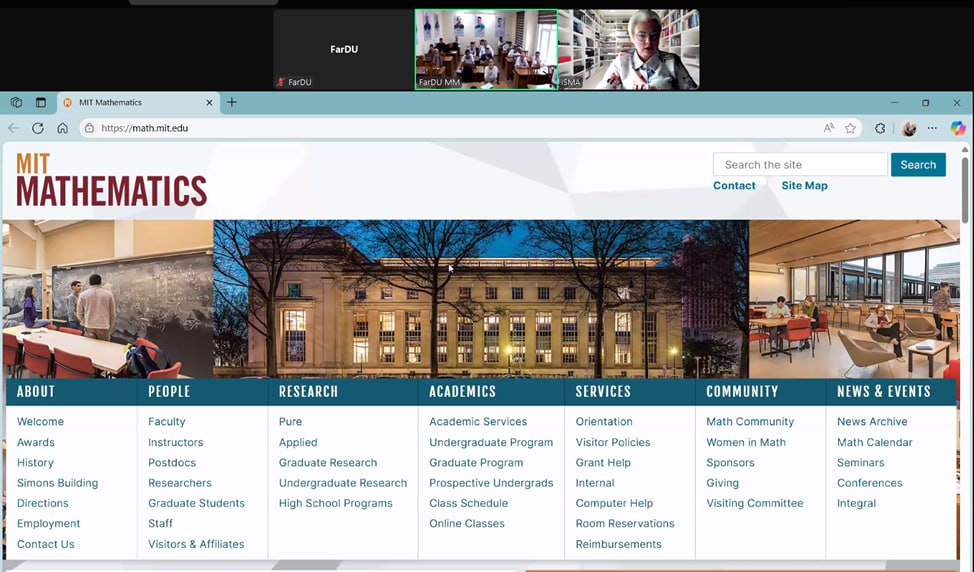Open the Orientation link
The height and width of the screenshot is (572, 974).
604,422
